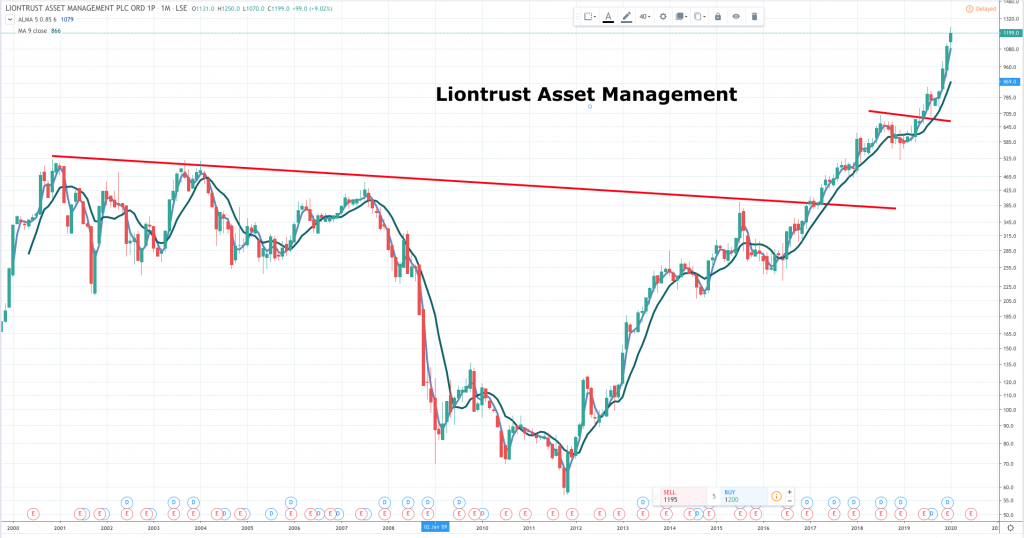This screenshot has height=538, width=1024.
Task: Decrease quantity with the minus button
Action: point(790,501)
